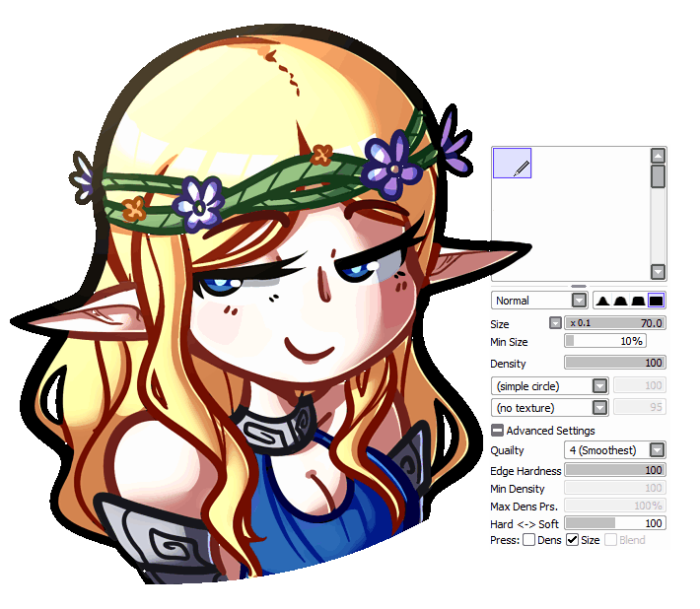Click the Max Dens Prs. slider
The height and width of the screenshot is (609, 700).
click(x=615, y=505)
